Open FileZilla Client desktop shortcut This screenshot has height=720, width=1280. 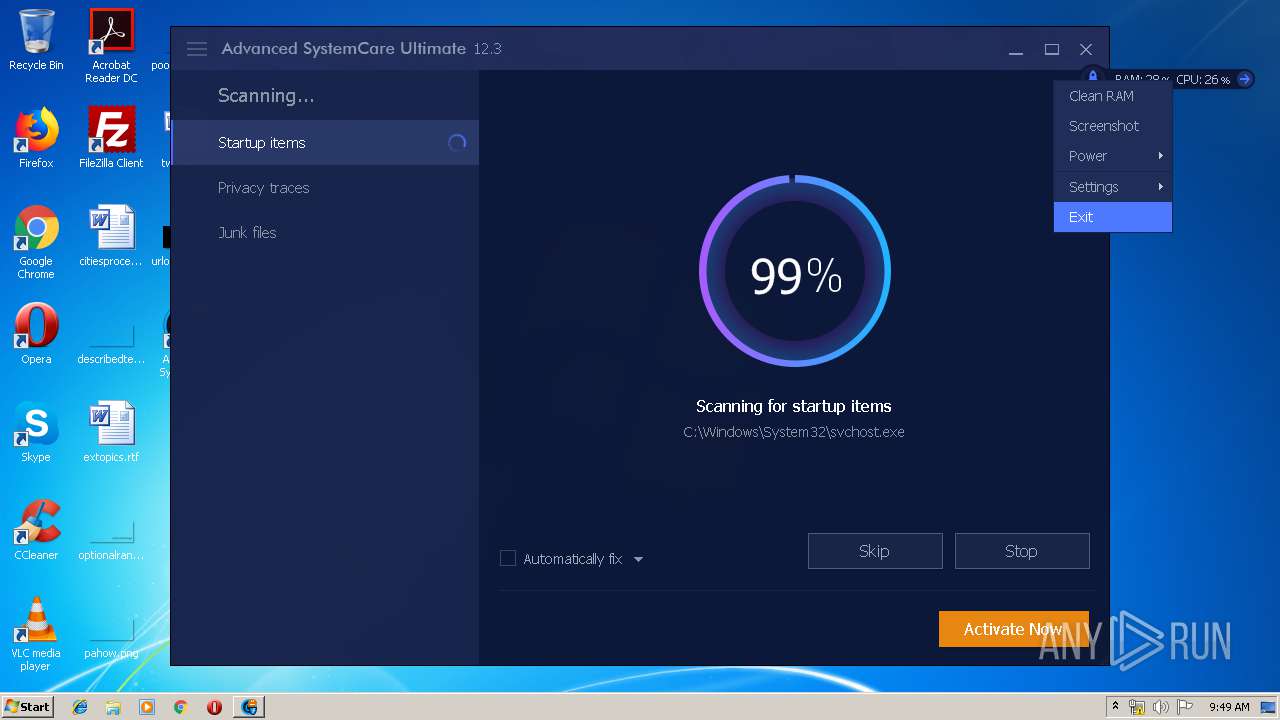point(111,138)
